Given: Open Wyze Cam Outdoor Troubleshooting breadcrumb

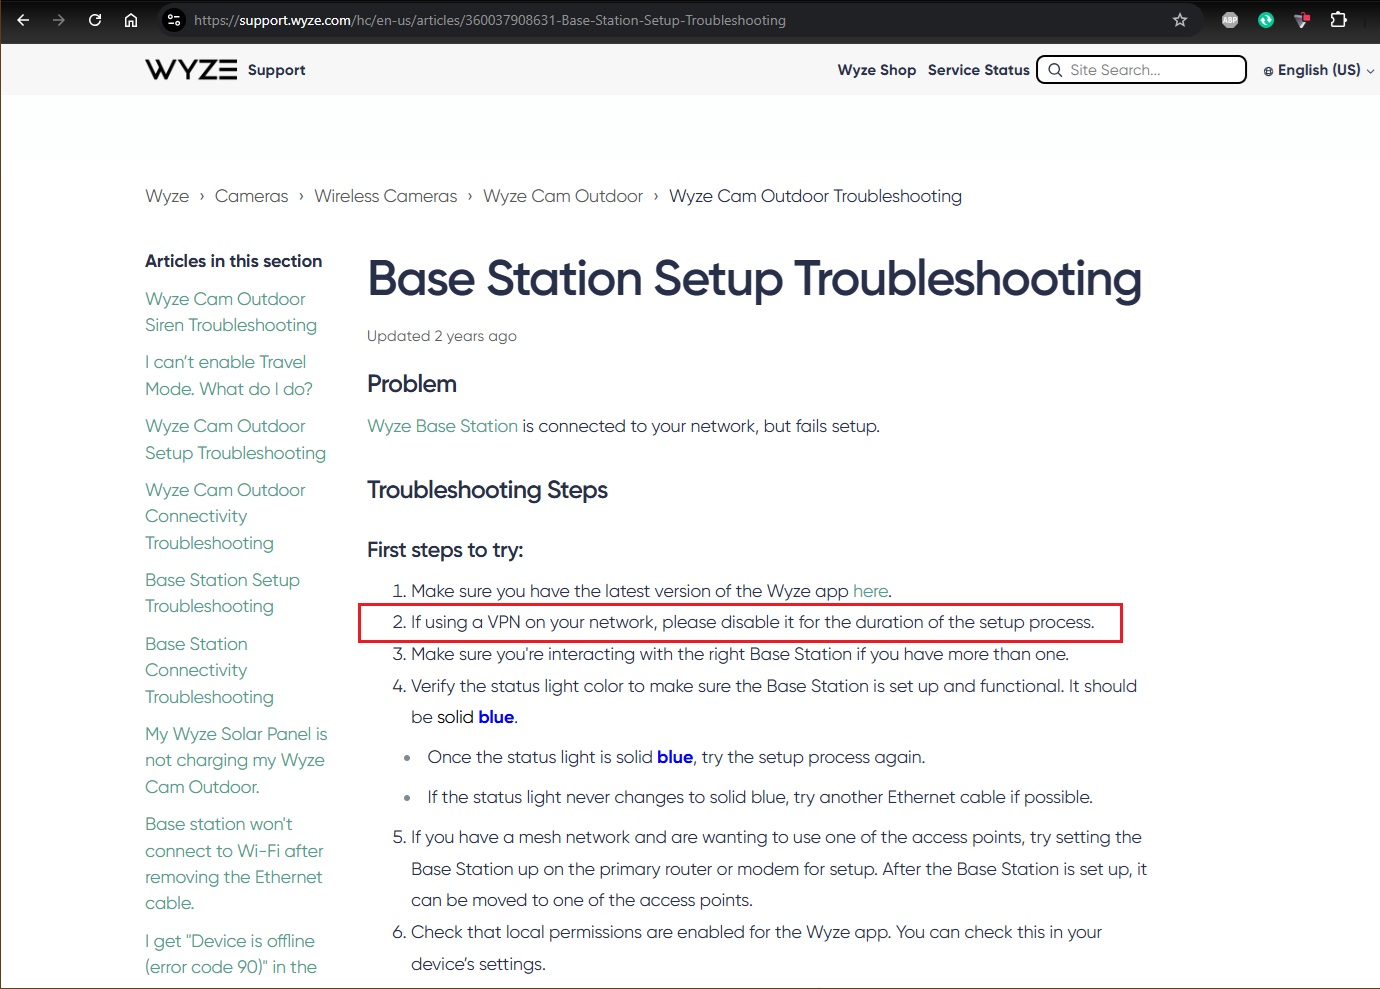Looking at the screenshot, I should pyautogui.click(x=815, y=196).
